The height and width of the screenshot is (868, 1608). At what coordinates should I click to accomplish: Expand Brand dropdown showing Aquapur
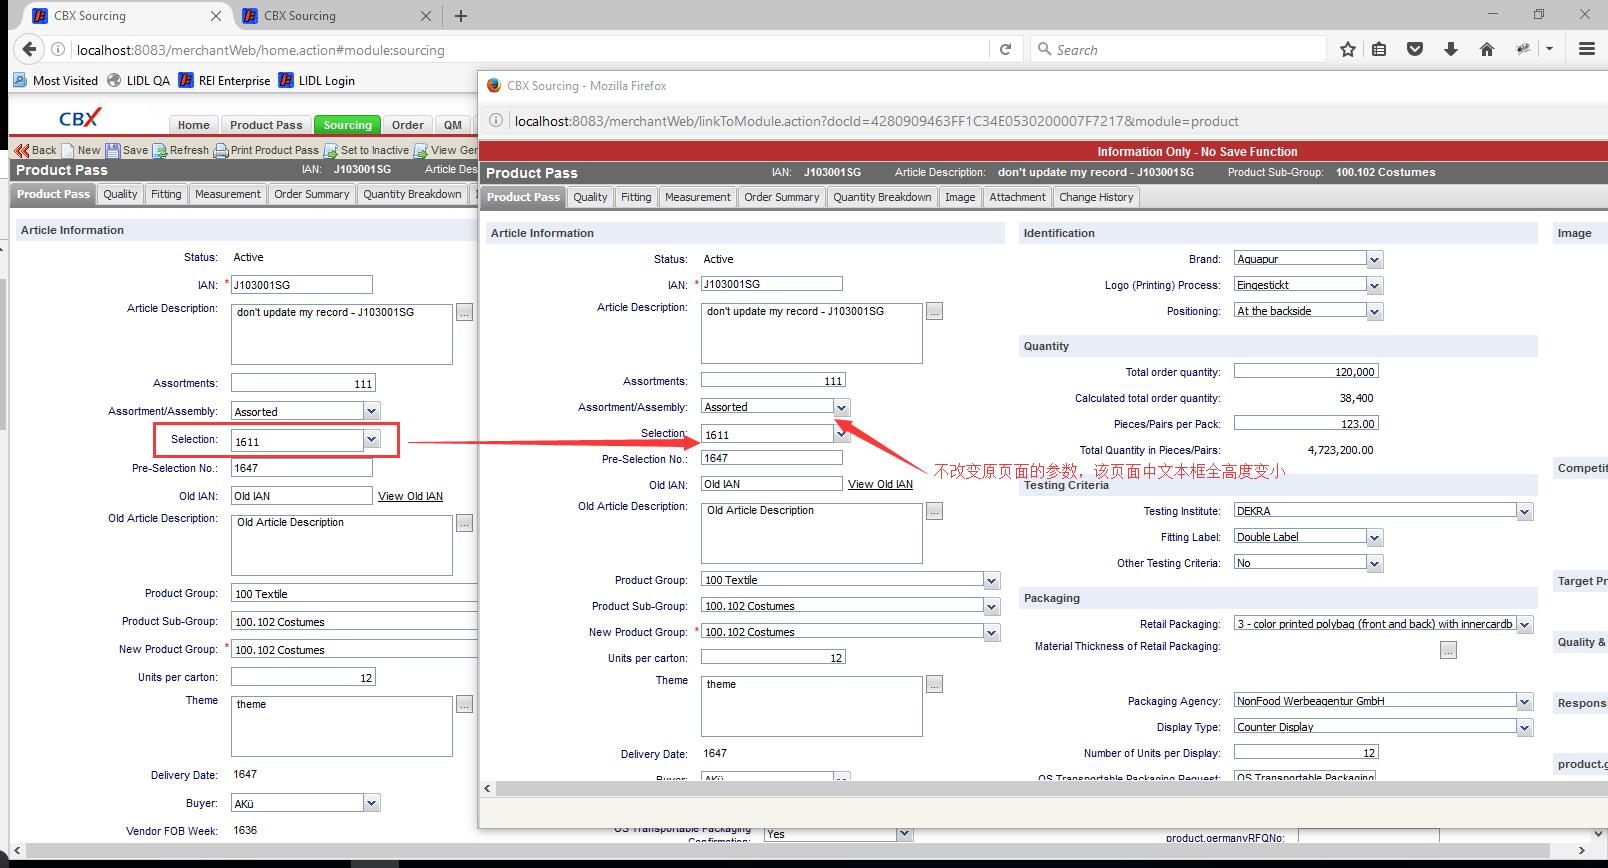1375,259
